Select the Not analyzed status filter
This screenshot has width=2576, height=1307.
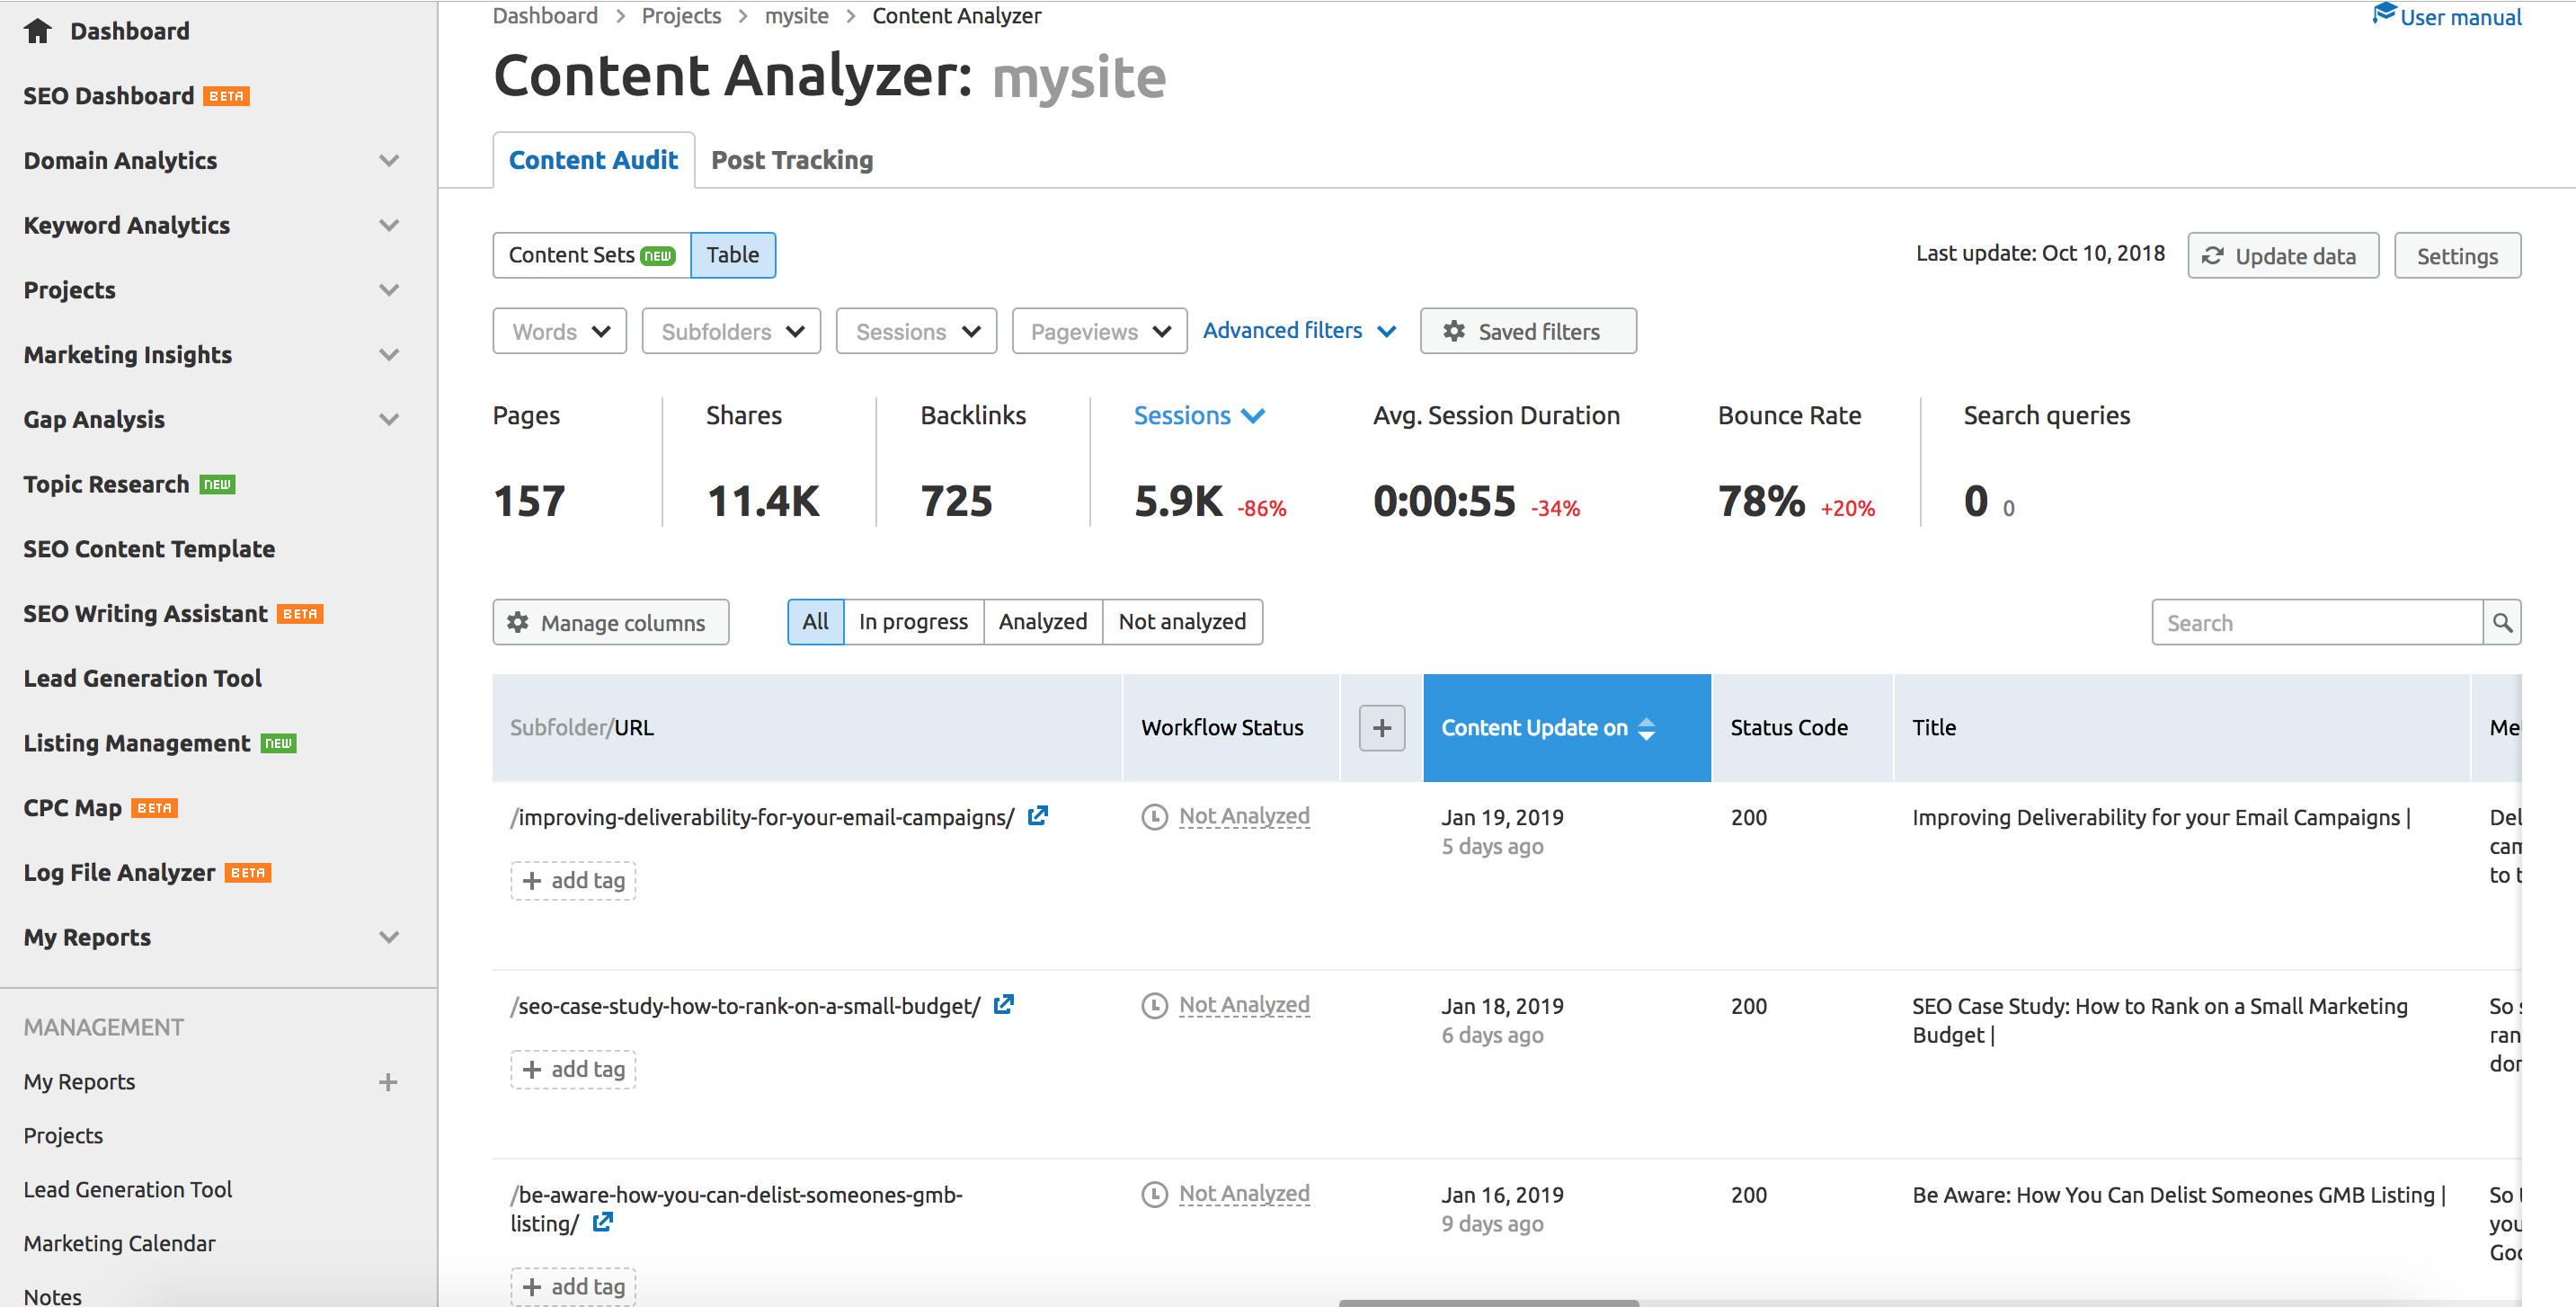(1181, 622)
